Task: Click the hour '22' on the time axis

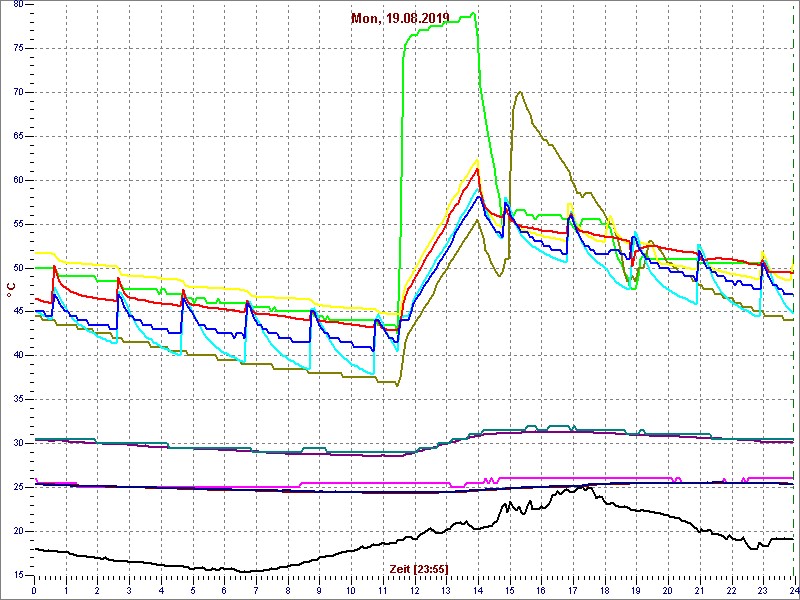Action: [731, 591]
